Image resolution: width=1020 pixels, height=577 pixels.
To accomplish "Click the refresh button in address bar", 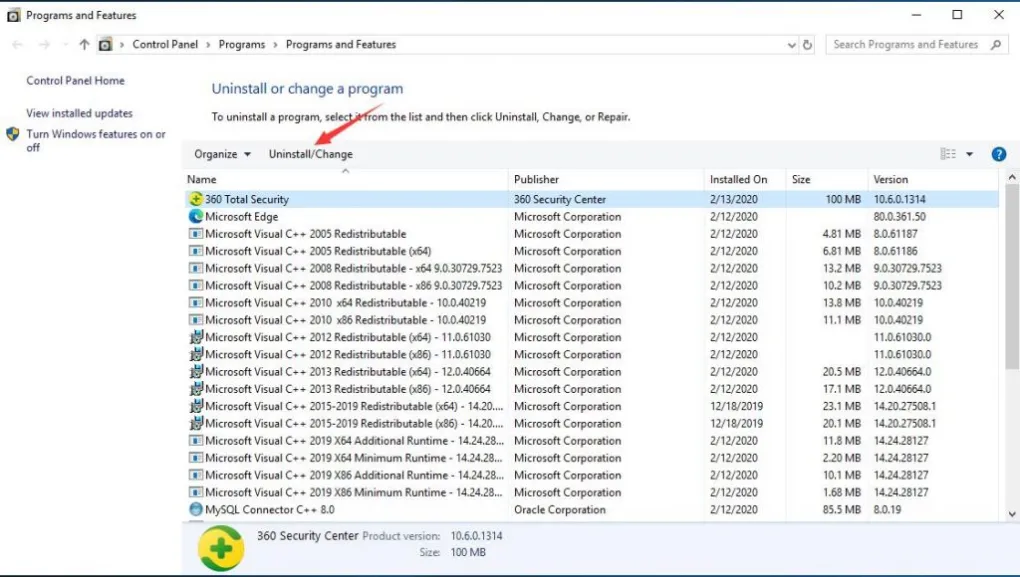I will coord(808,45).
